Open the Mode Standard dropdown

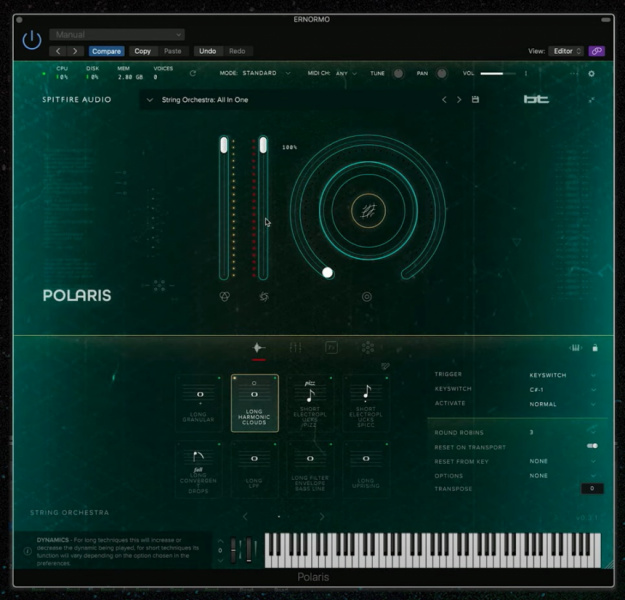266,73
